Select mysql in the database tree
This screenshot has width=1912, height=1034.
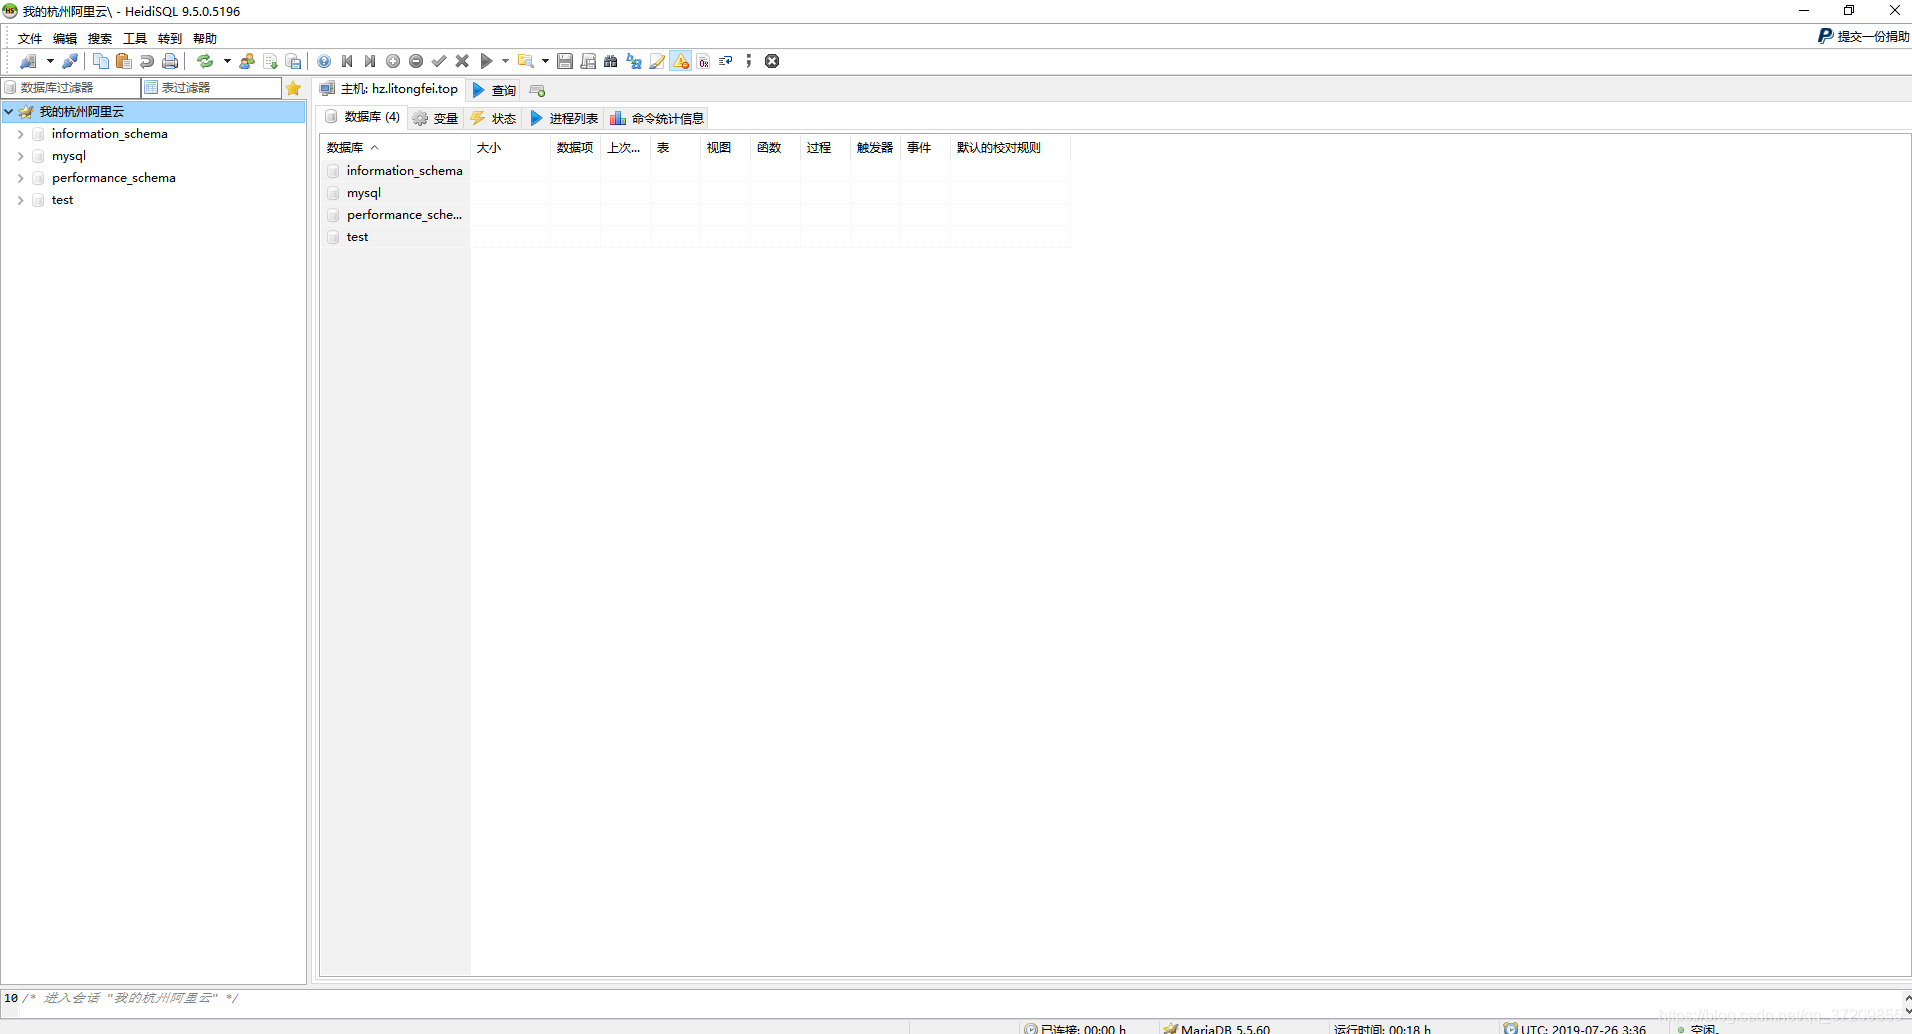69,156
